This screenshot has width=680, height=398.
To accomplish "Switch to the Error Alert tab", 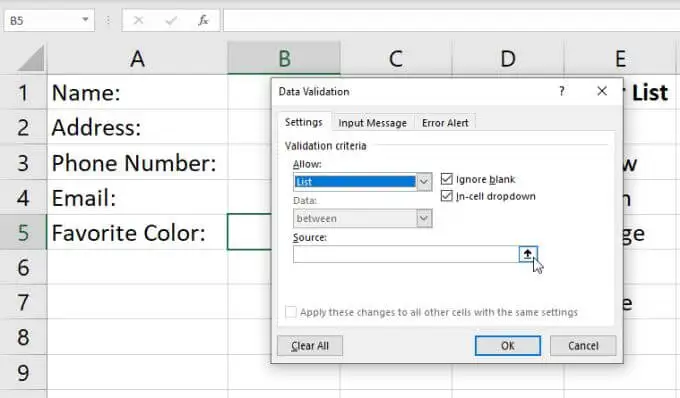I will (x=445, y=123).
